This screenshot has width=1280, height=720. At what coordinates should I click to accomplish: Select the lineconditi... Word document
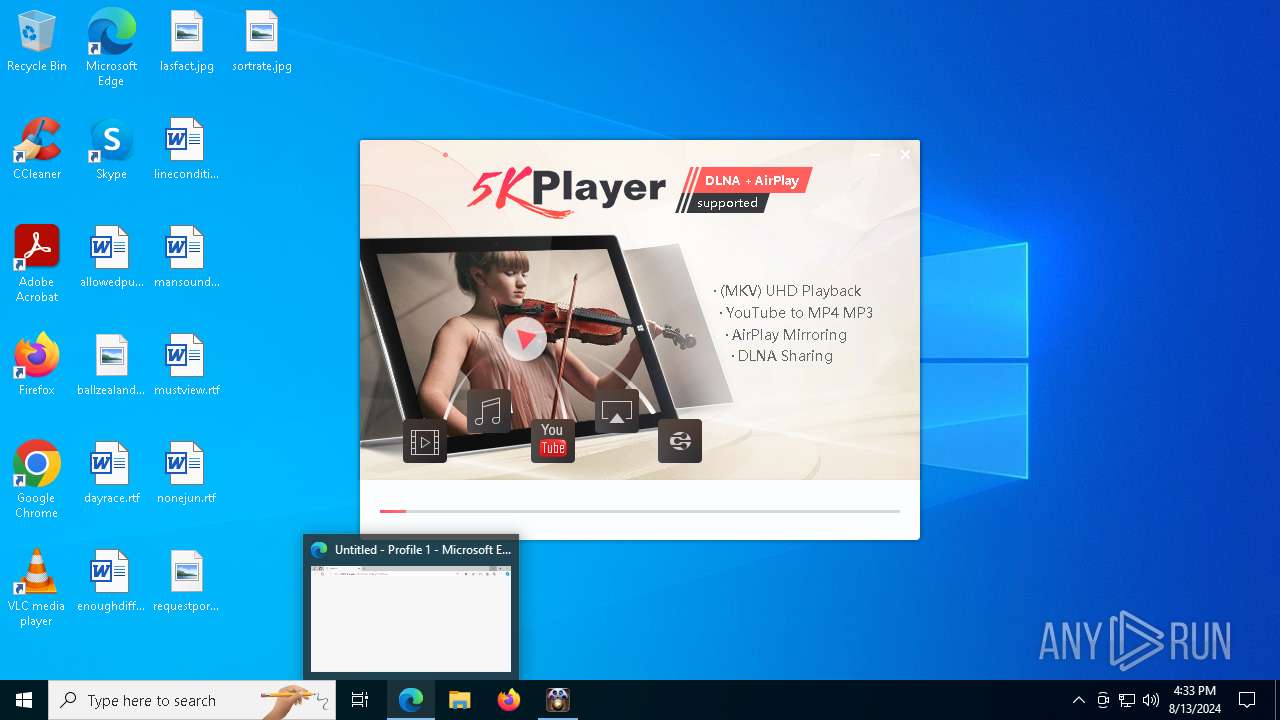pyautogui.click(x=186, y=150)
